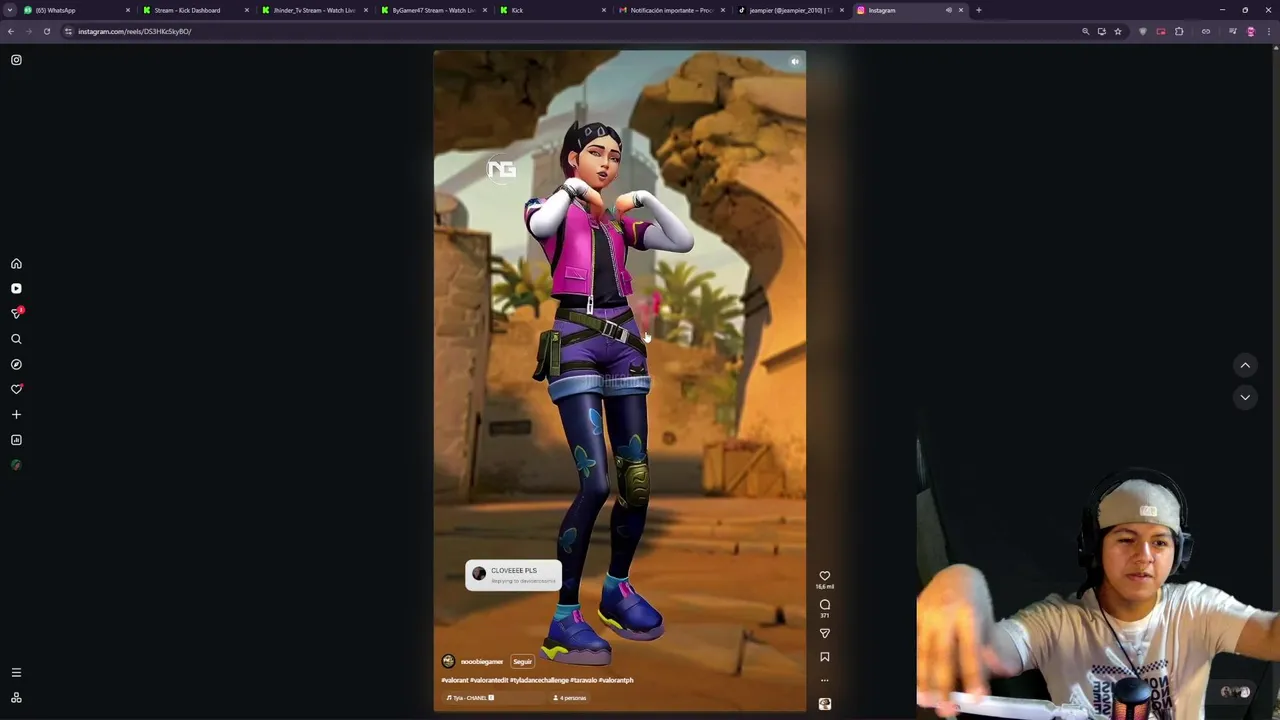This screenshot has height=720, width=1280.
Task: Open zoom magnifier in address bar
Action: 1085,31
